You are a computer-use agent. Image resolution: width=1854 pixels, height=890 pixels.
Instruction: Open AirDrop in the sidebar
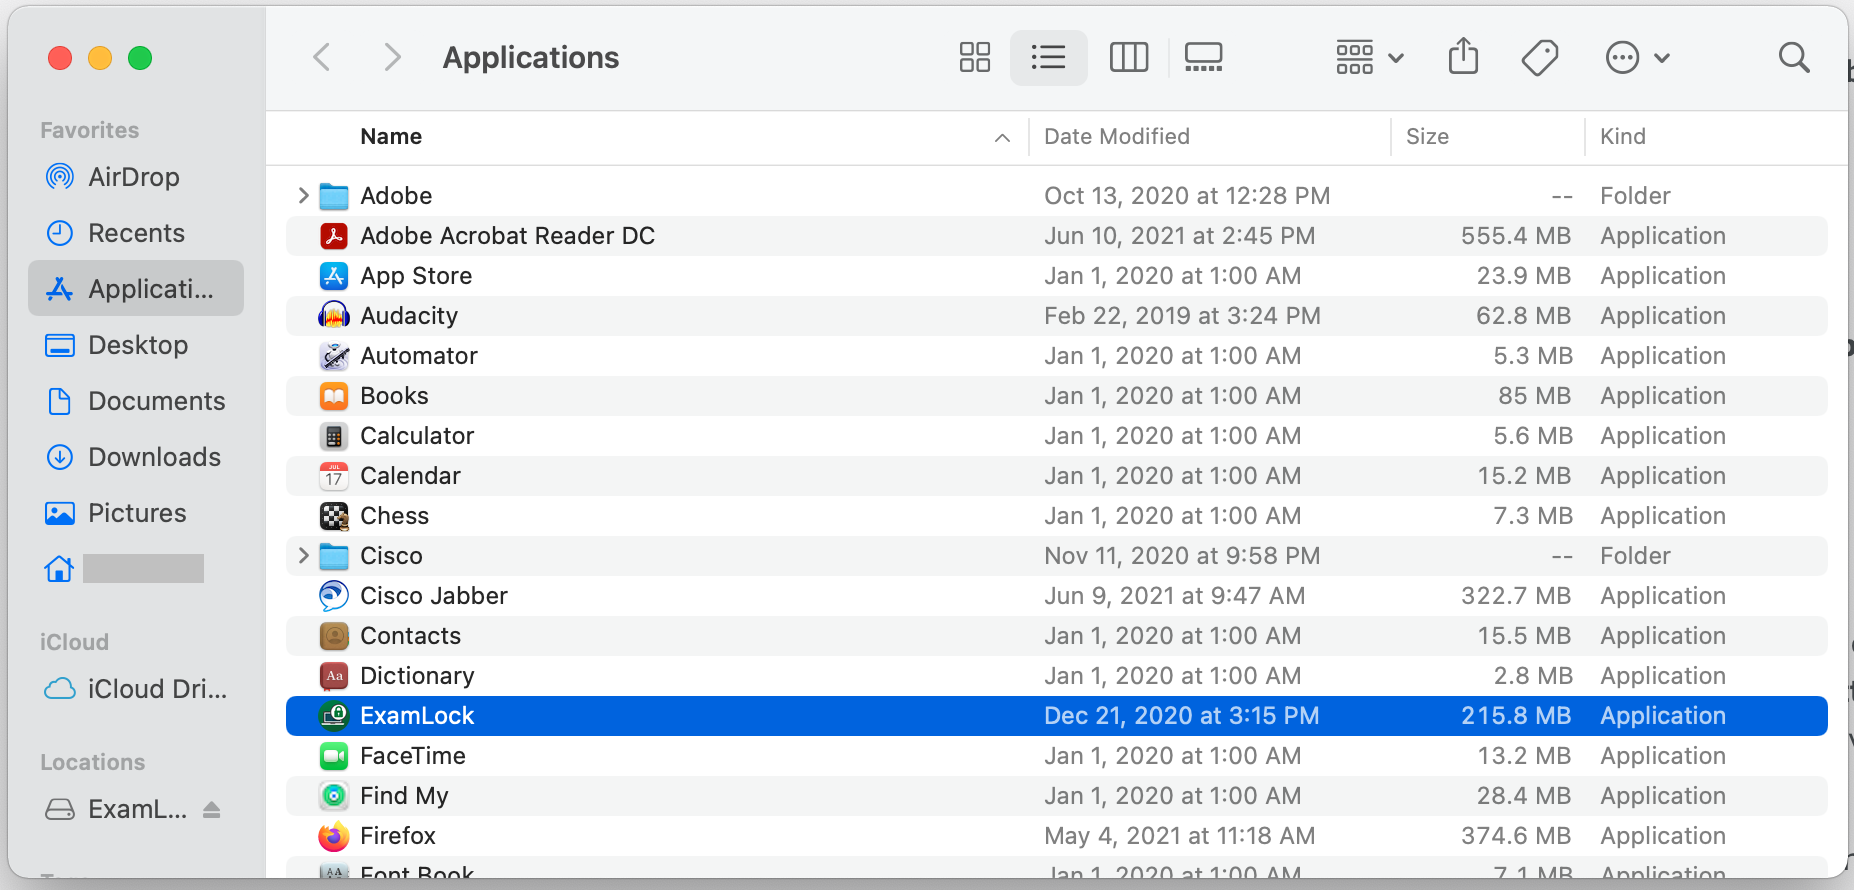[x=136, y=177]
